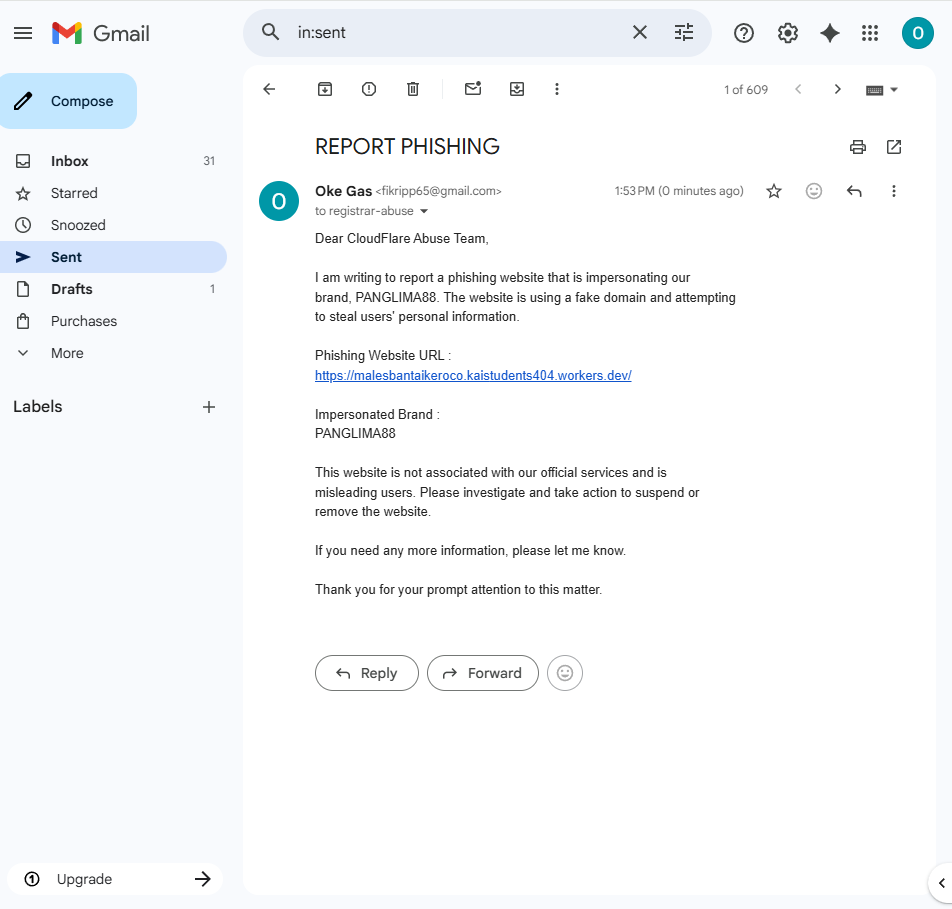This screenshot has height=909, width=952.
Task: Open the Gemini sparkle icon
Action: pyautogui.click(x=829, y=33)
